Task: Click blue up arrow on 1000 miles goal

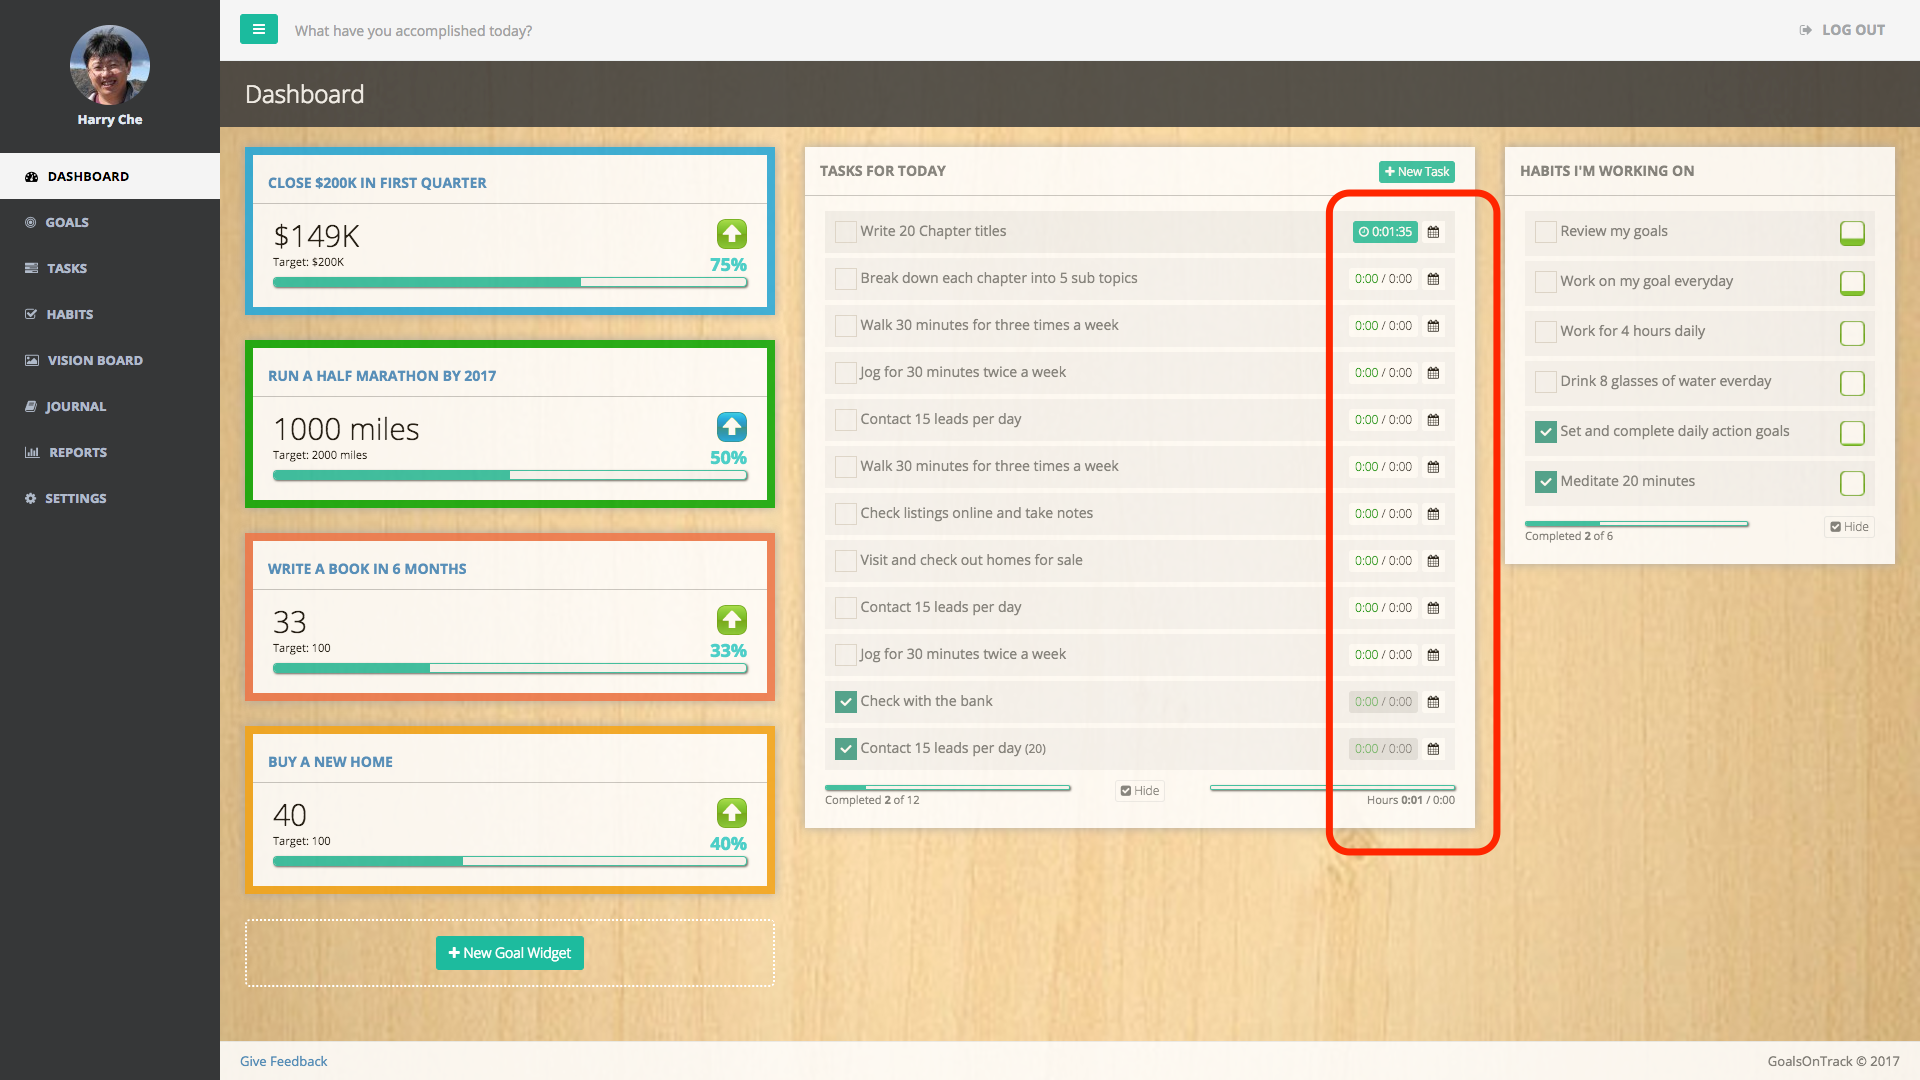Action: pos(731,427)
